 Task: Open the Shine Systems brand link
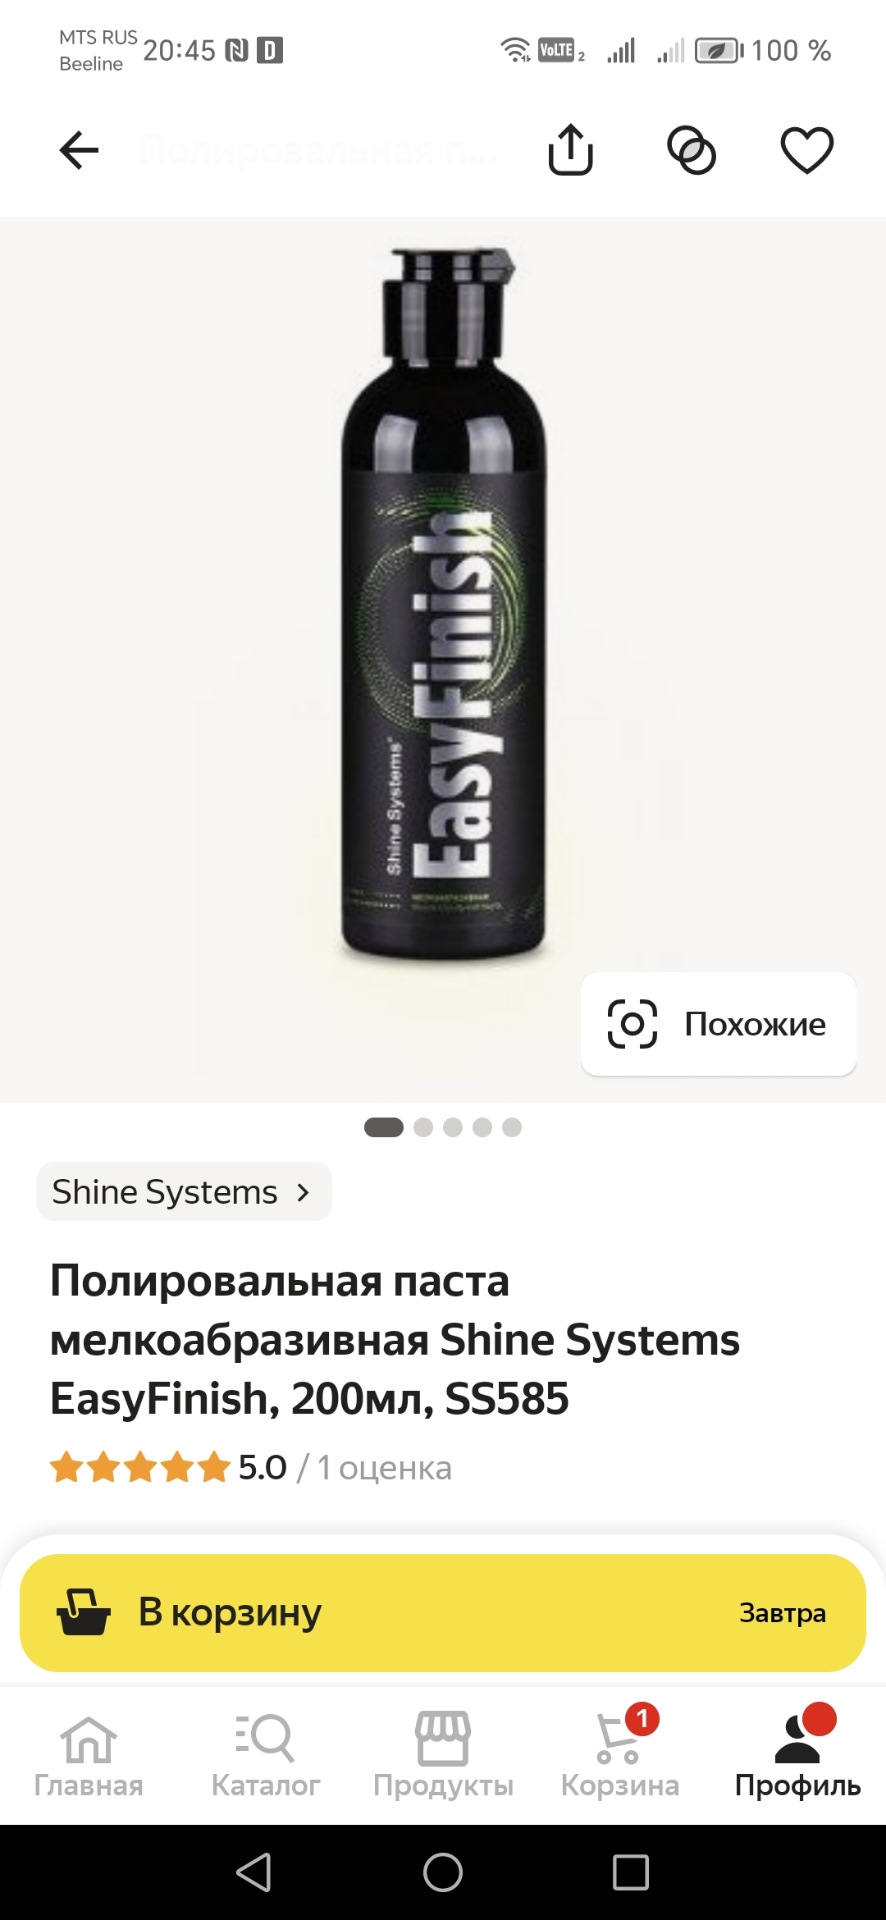184,1192
